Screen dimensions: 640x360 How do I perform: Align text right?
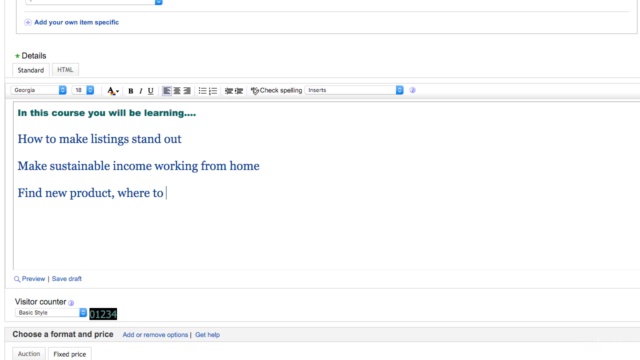point(187,91)
